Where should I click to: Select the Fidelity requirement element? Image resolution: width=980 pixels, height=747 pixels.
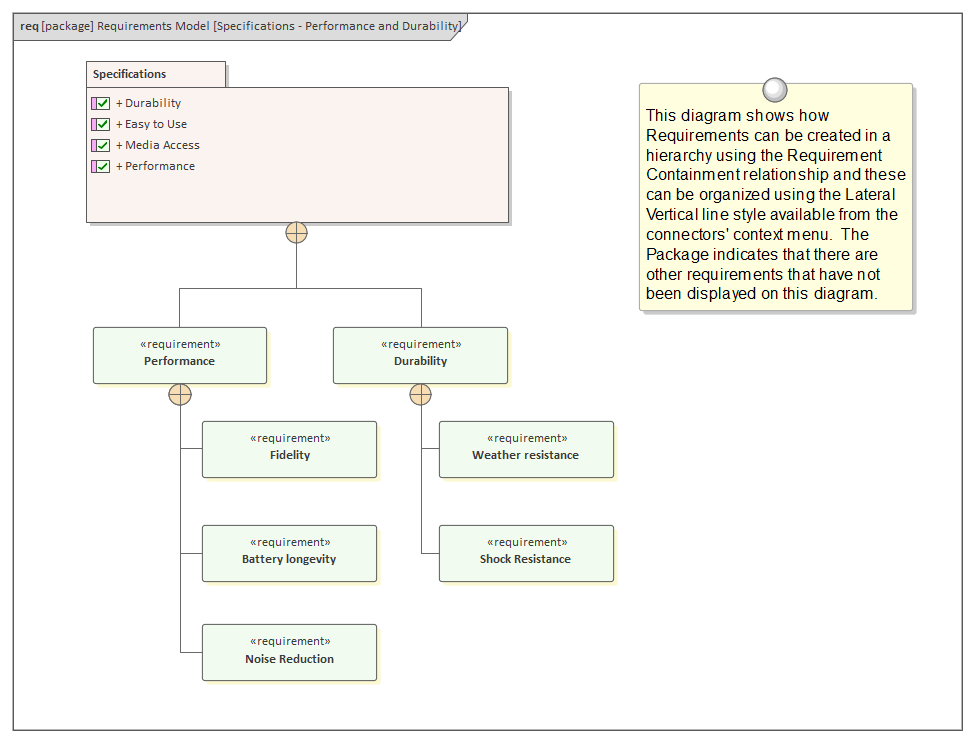click(x=290, y=448)
